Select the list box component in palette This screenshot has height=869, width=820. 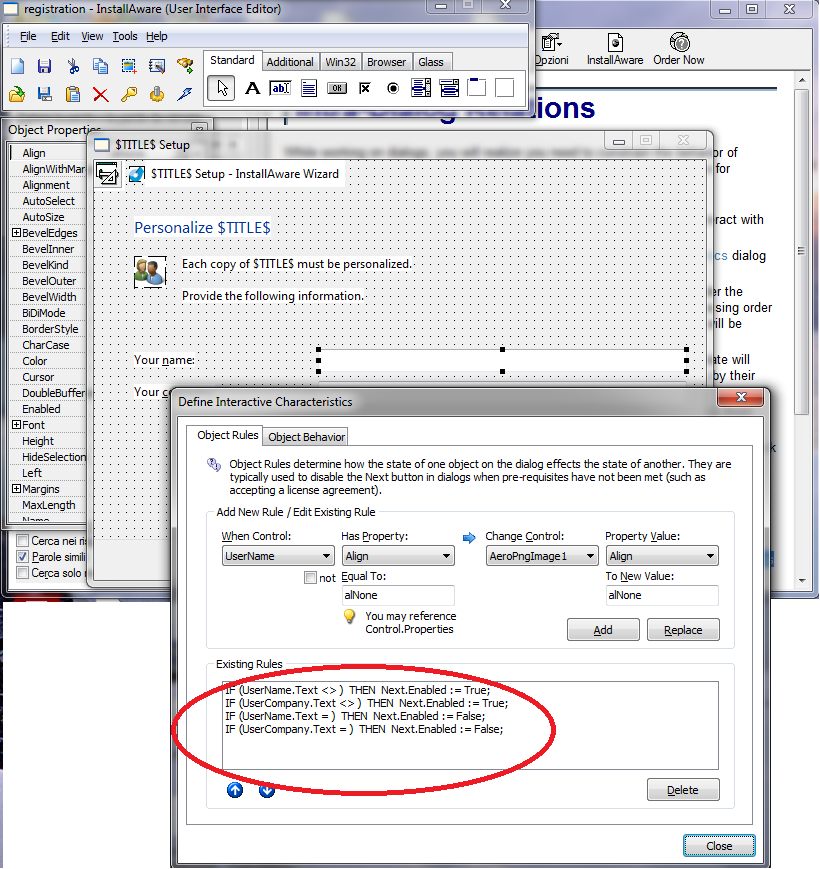coord(421,88)
